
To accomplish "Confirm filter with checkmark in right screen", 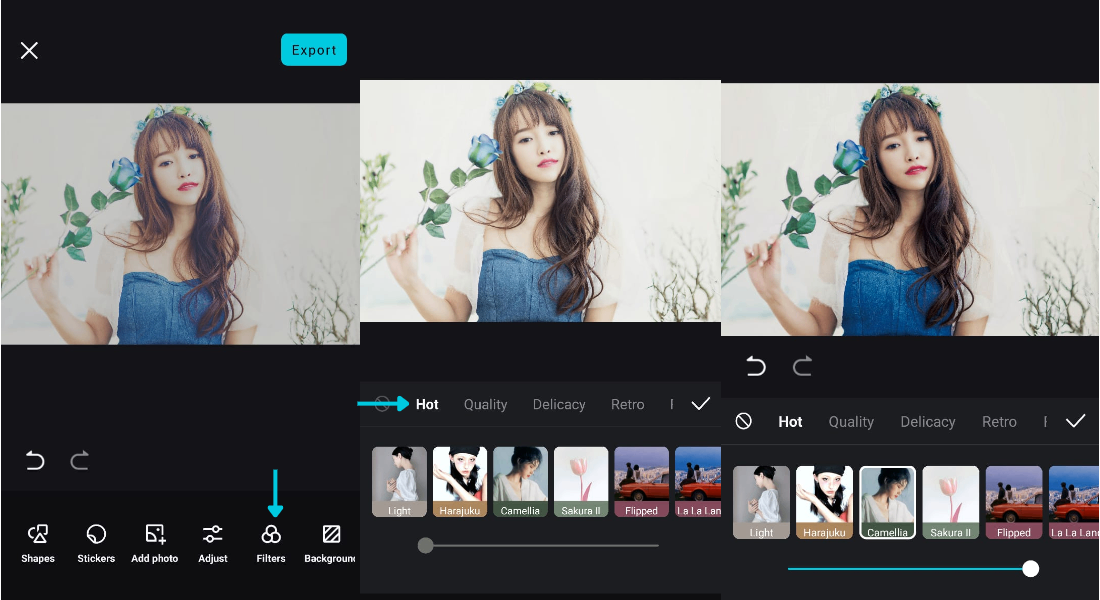I will coord(1075,421).
